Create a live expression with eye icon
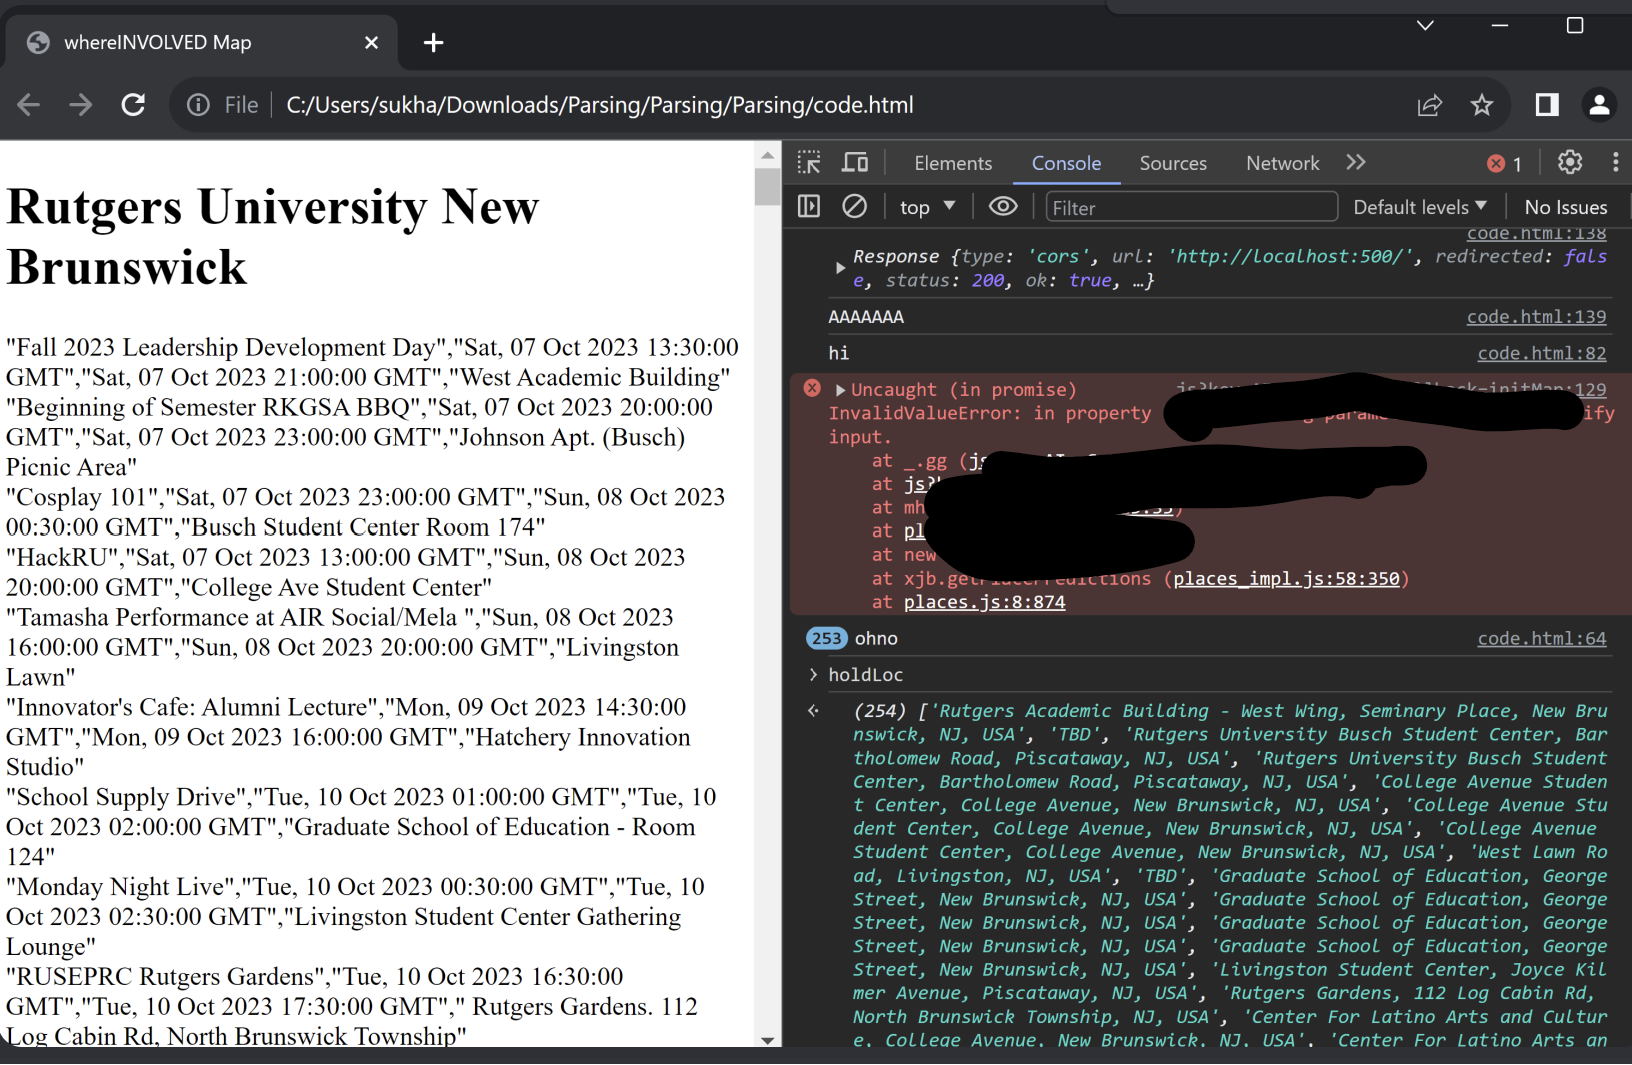1632x1065 pixels. click(1003, 207)
